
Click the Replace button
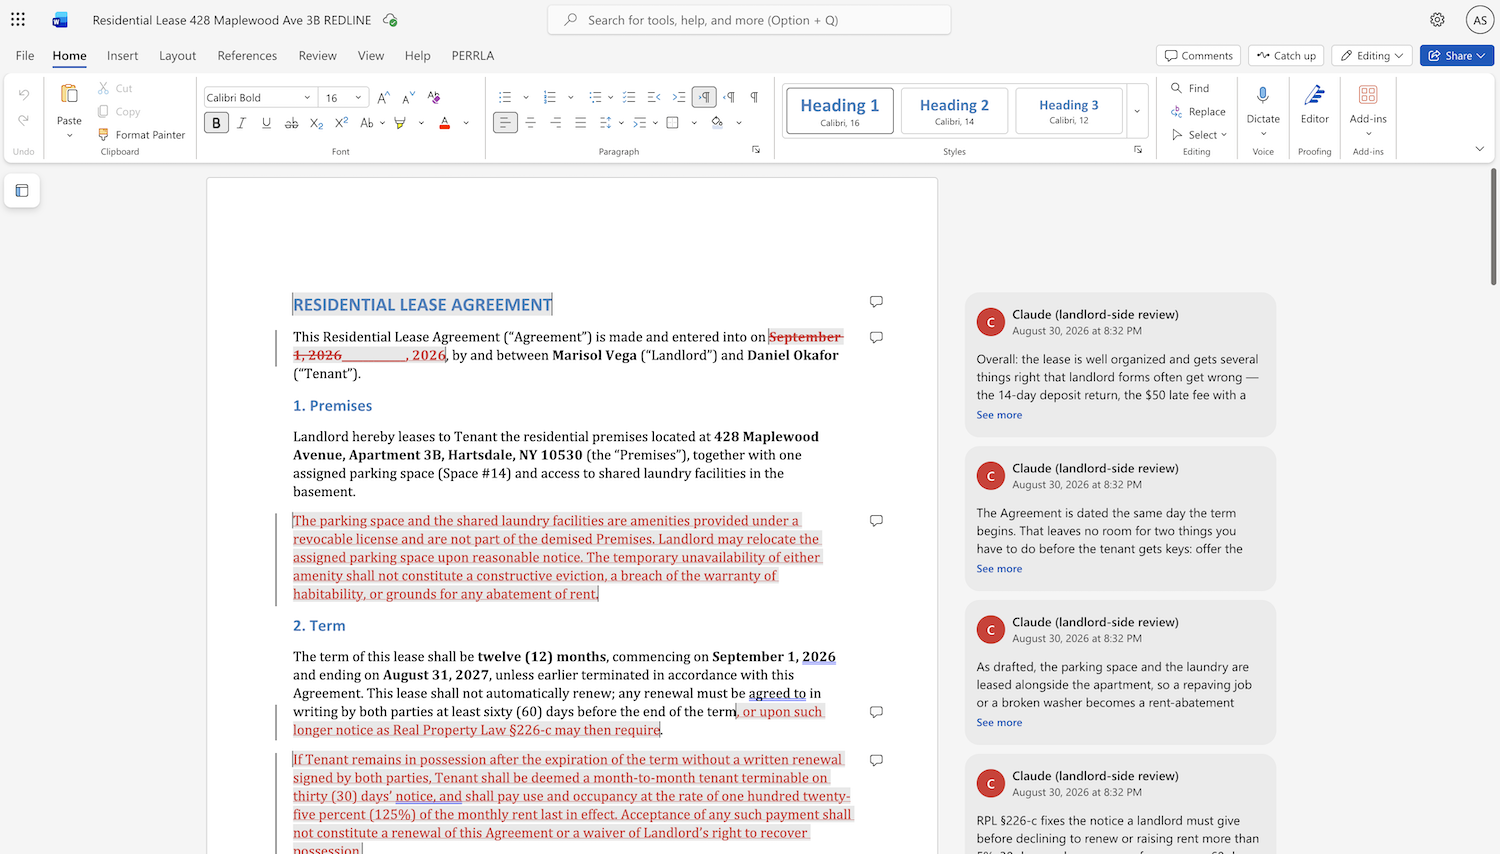click(x=1199, y=112)
